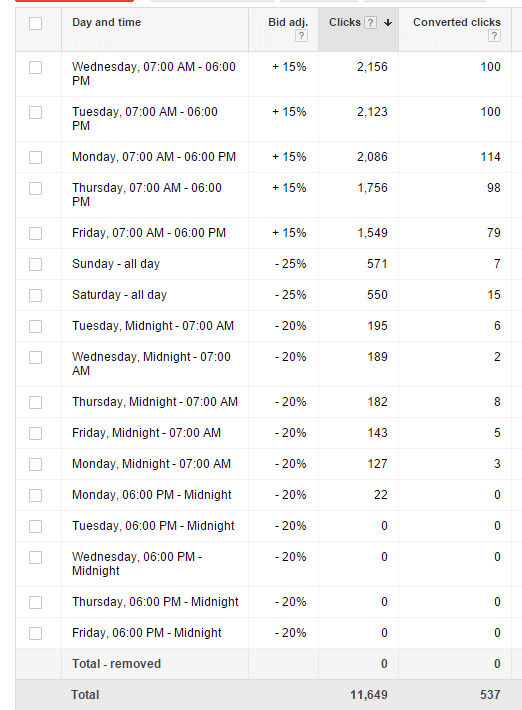Image resolution: width=522 pixels, height=710 pixels.
Task: Check the Wednesday 07:00 AM - 06:00 PM row
Action: click(35, 67)
